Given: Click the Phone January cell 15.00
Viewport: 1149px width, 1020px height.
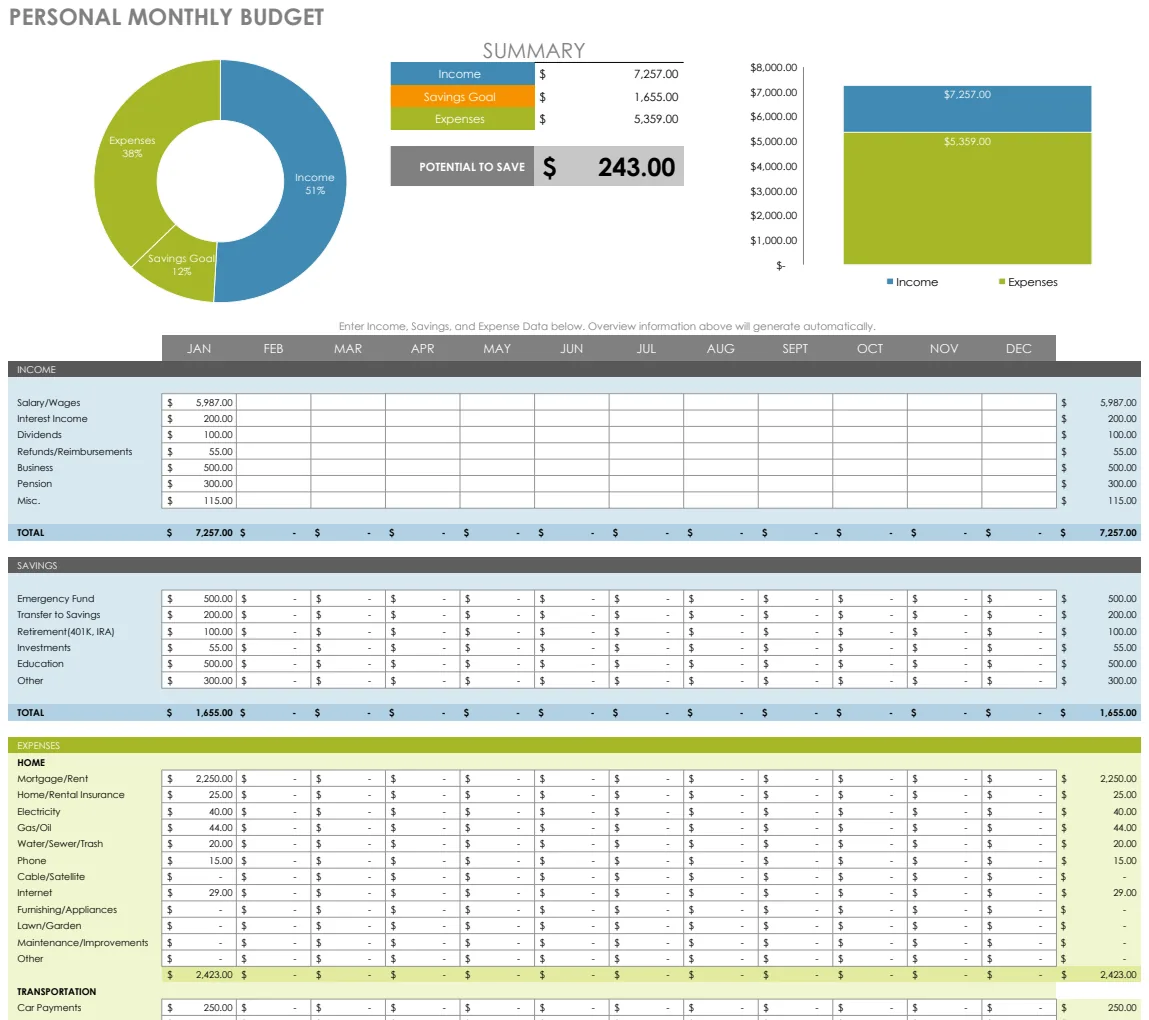Looking at the screenshot, I should [199, 860].
